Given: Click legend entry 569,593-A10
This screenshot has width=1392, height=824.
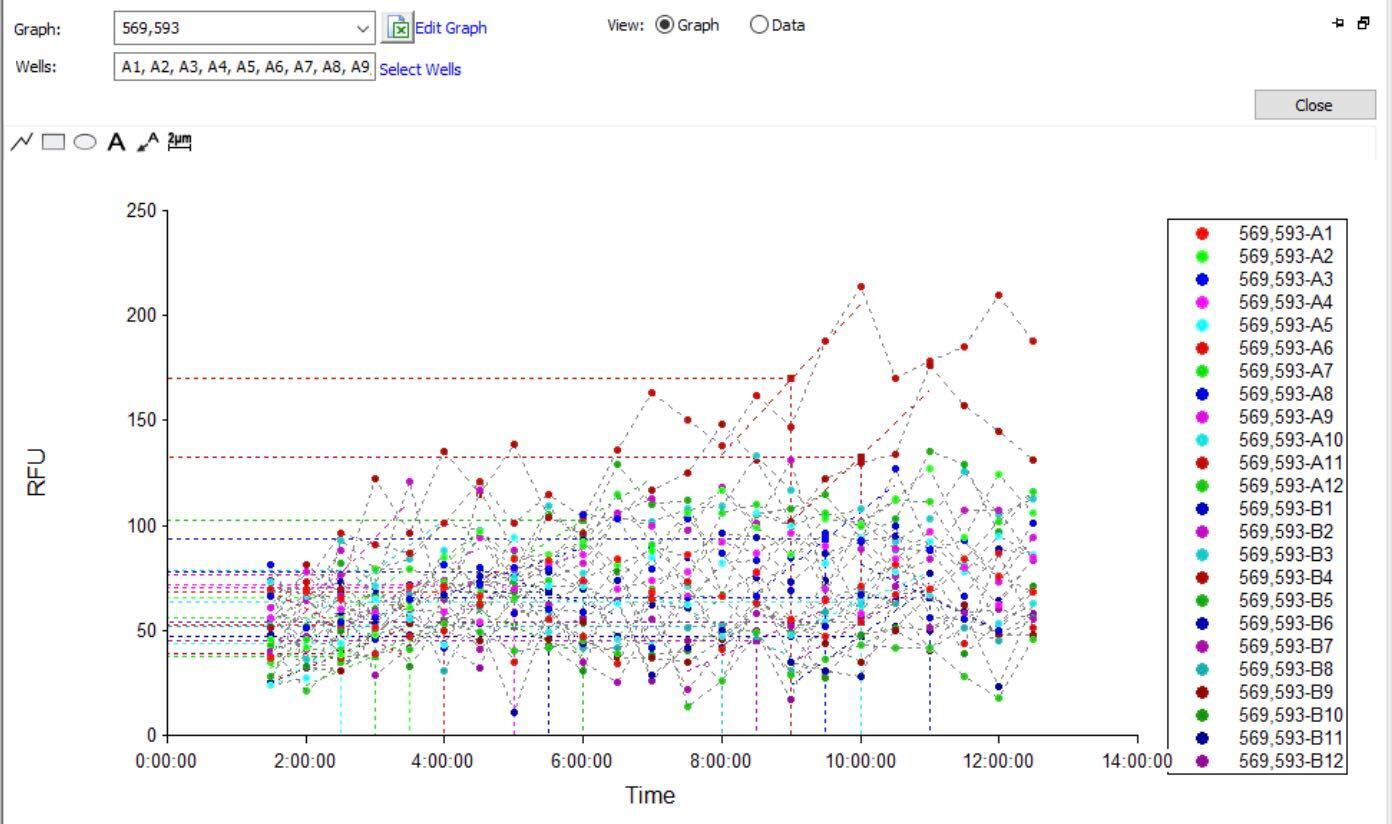Looking at the screenshot, I should tap(1291, 440).
